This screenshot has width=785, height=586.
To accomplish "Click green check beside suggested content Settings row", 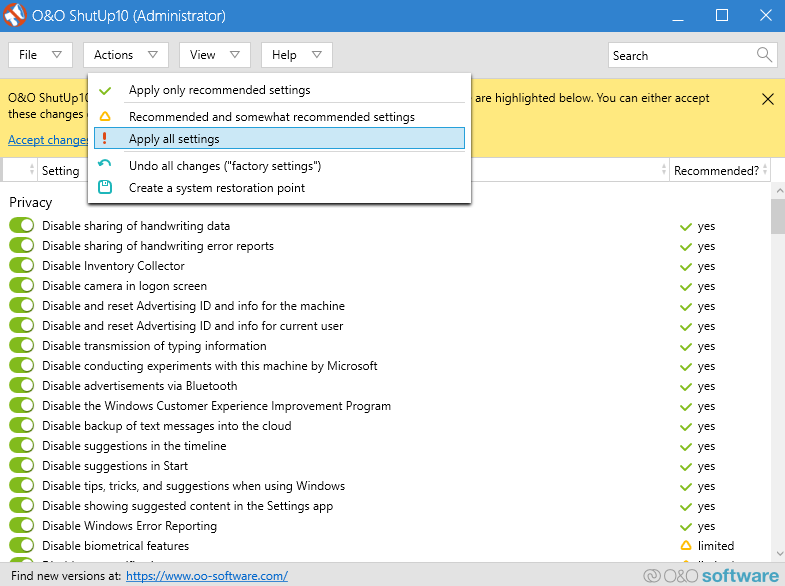I will [x=686, y=507].
